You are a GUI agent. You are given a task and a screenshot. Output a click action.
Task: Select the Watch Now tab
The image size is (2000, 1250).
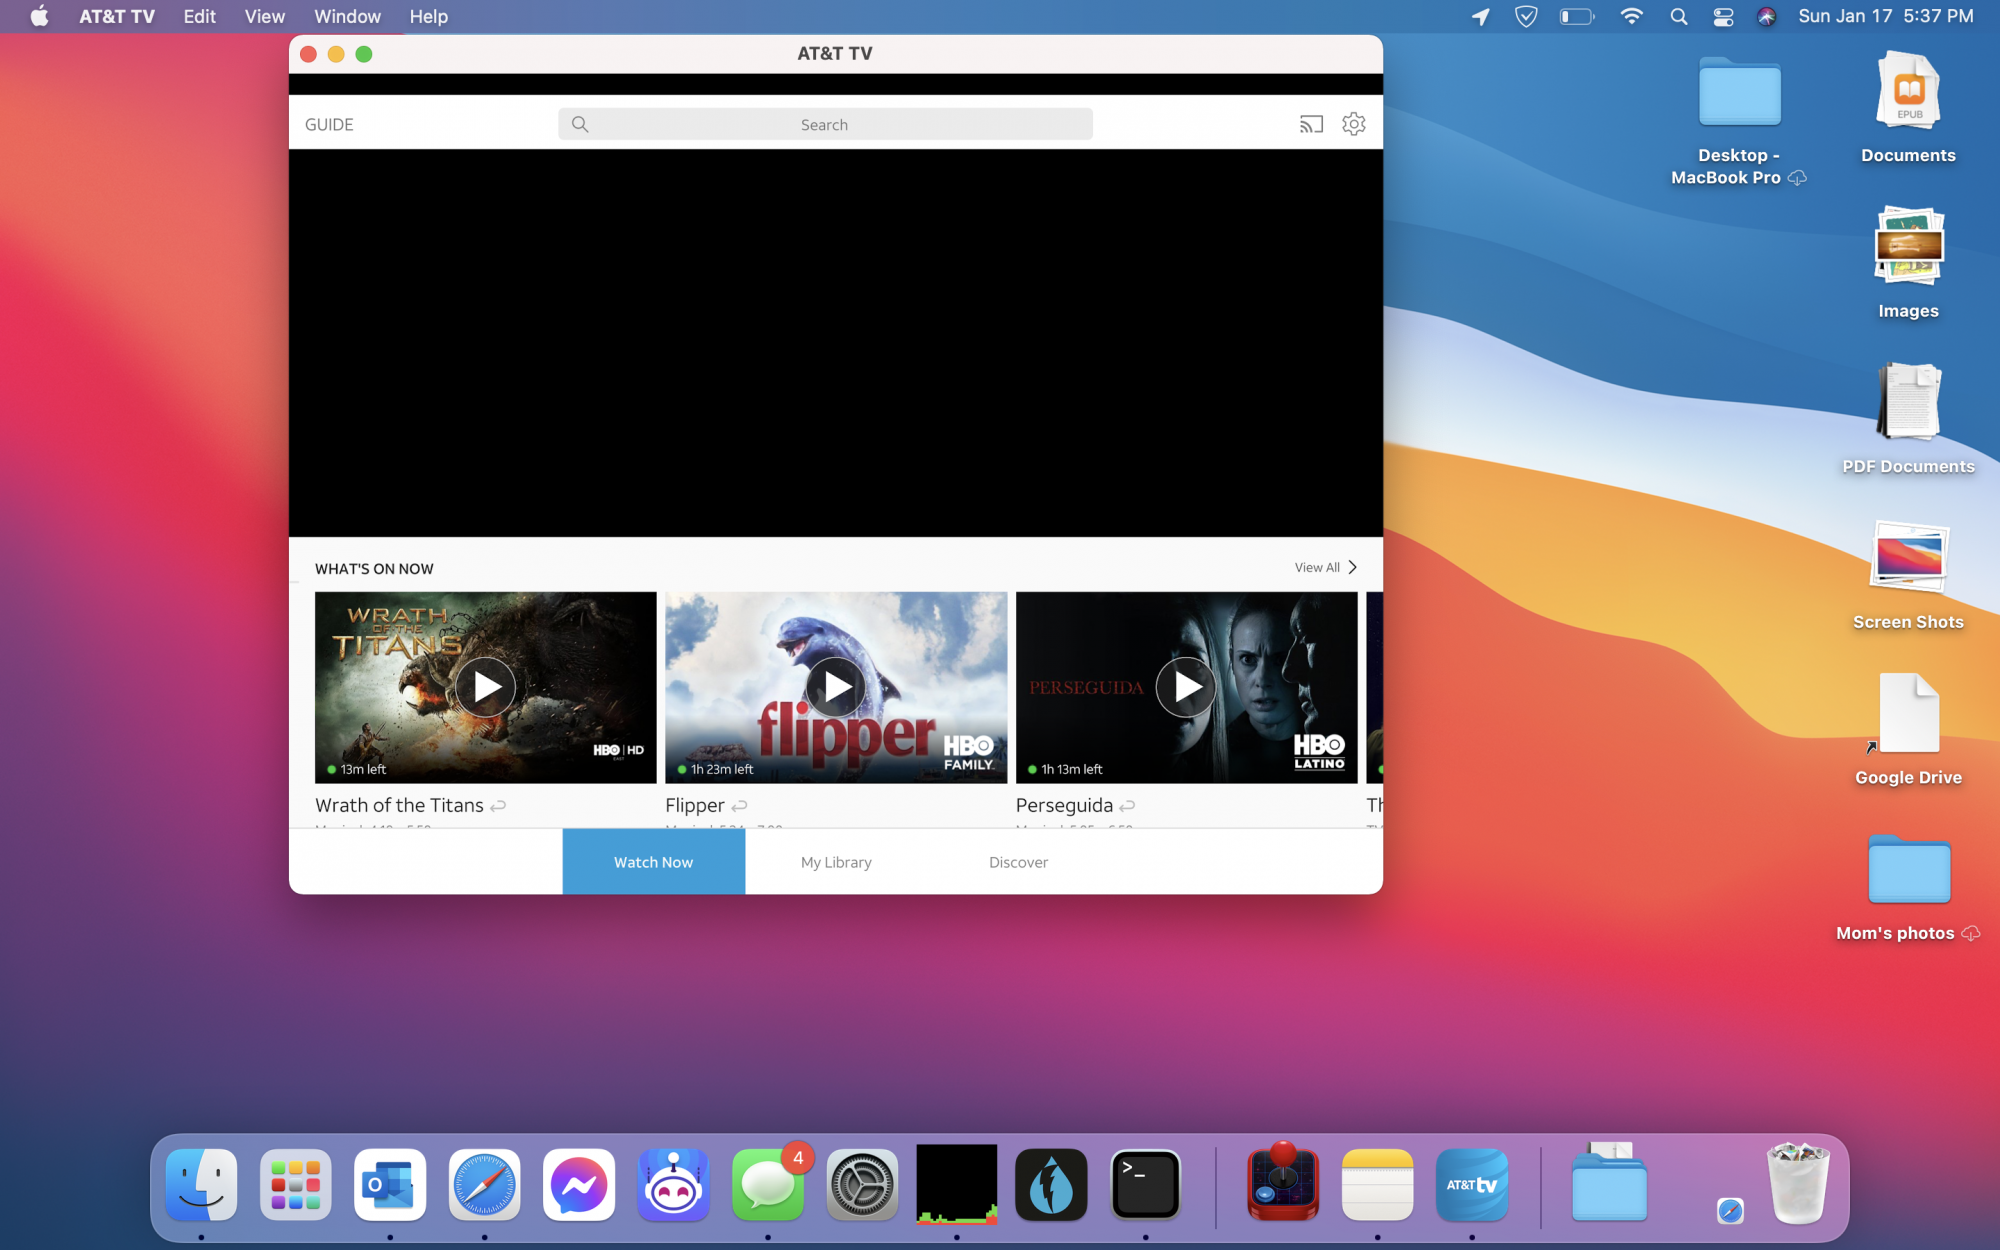653,862
